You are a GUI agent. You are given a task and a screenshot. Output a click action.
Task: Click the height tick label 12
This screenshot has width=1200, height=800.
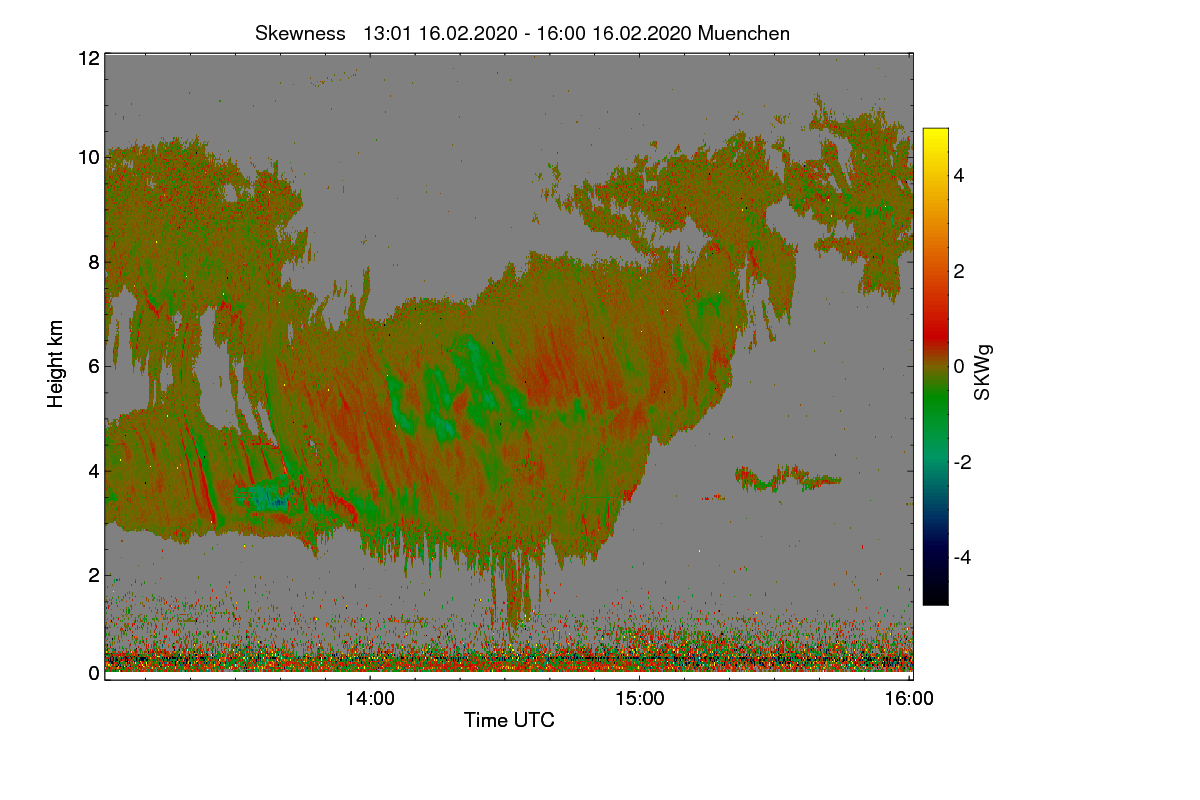point(88,58)
